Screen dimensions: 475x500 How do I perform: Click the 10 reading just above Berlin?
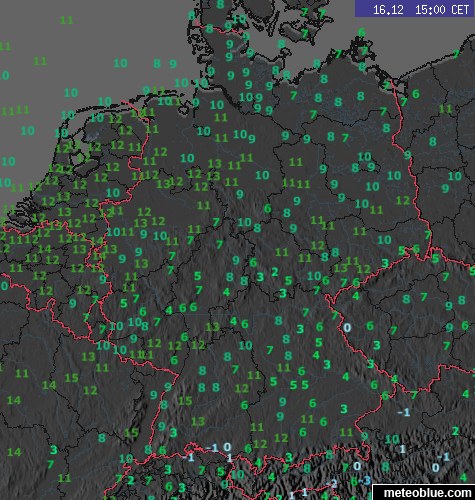(x=364, y=156)
